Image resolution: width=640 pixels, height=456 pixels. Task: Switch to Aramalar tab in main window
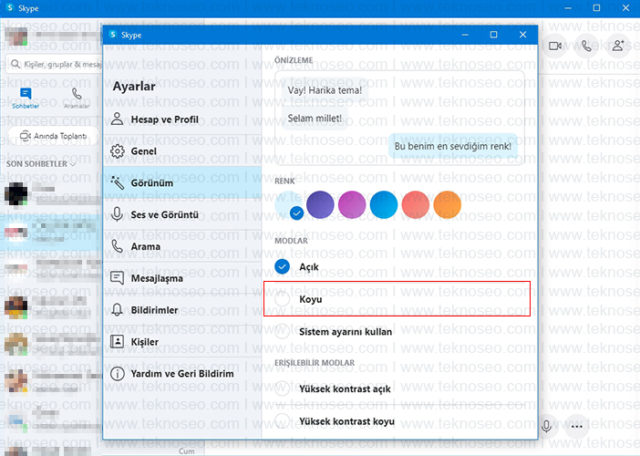point(76,98)
